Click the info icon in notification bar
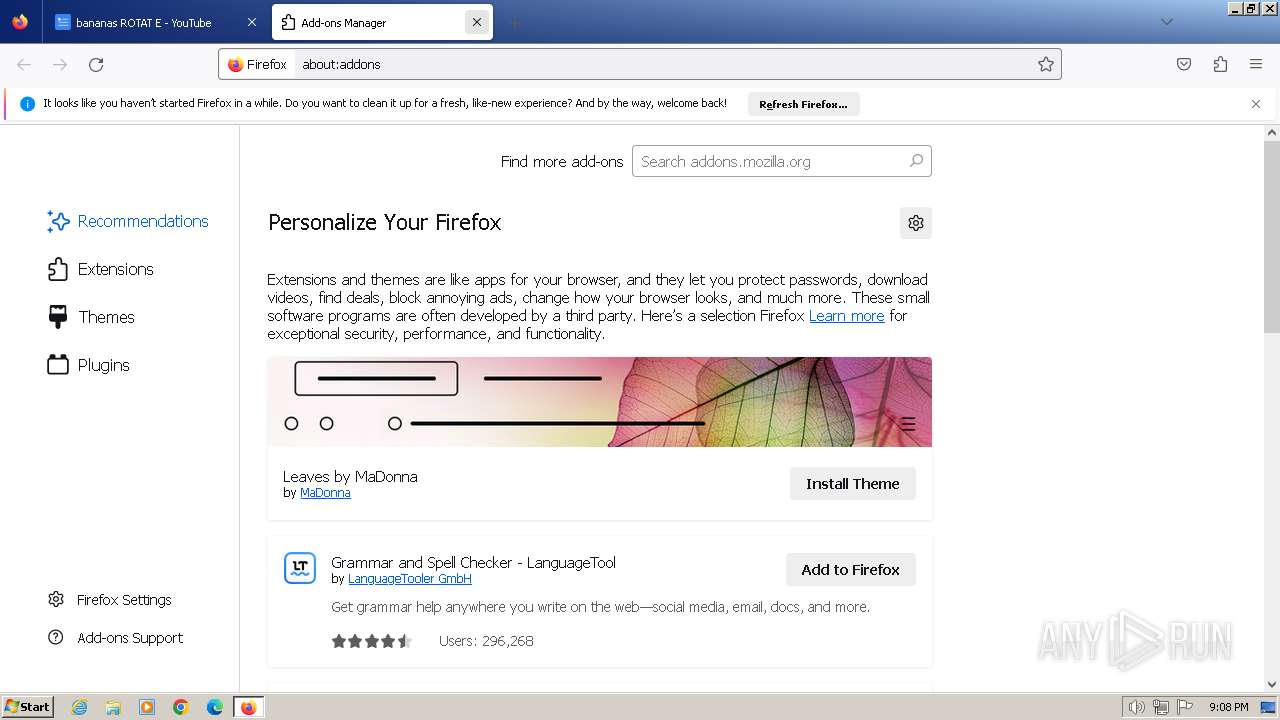 coord(28,104)
